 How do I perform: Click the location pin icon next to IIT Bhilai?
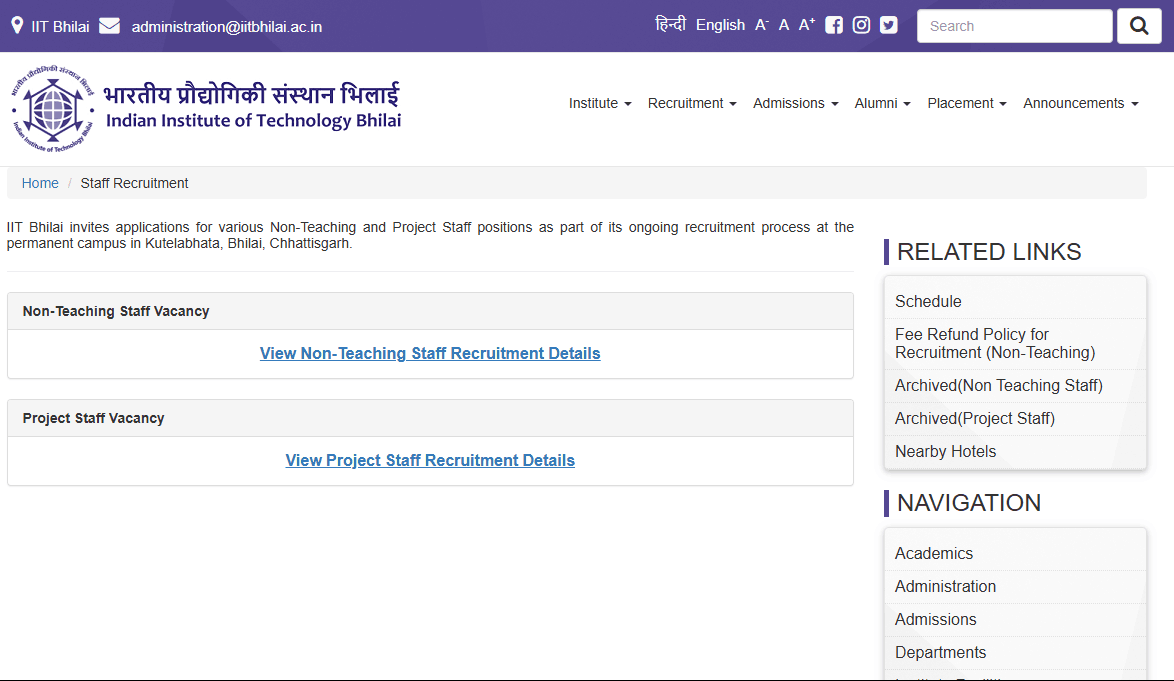tap(16, 25)
